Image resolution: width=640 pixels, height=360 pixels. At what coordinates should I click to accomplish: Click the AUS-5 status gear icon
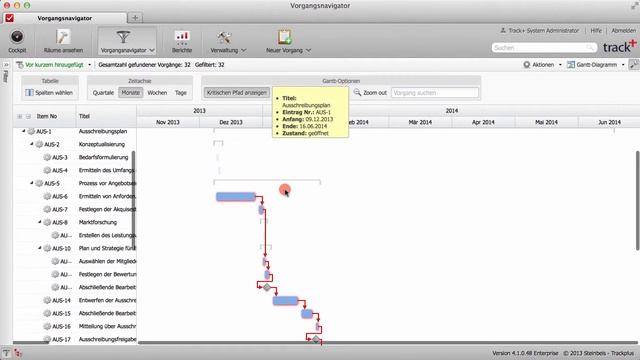pos(39,183)
